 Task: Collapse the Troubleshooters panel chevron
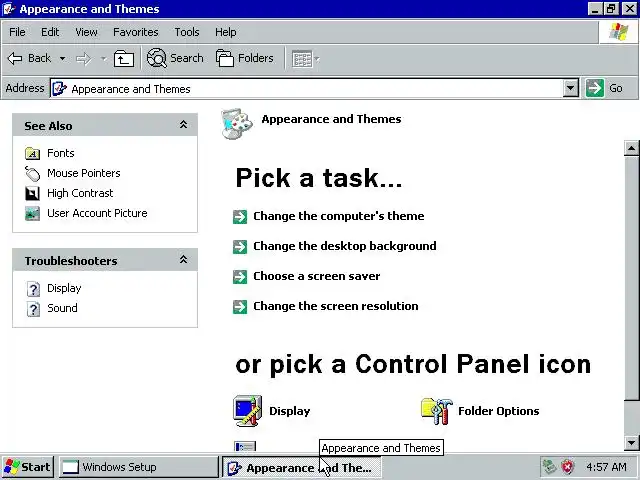[x=183, y=259]
